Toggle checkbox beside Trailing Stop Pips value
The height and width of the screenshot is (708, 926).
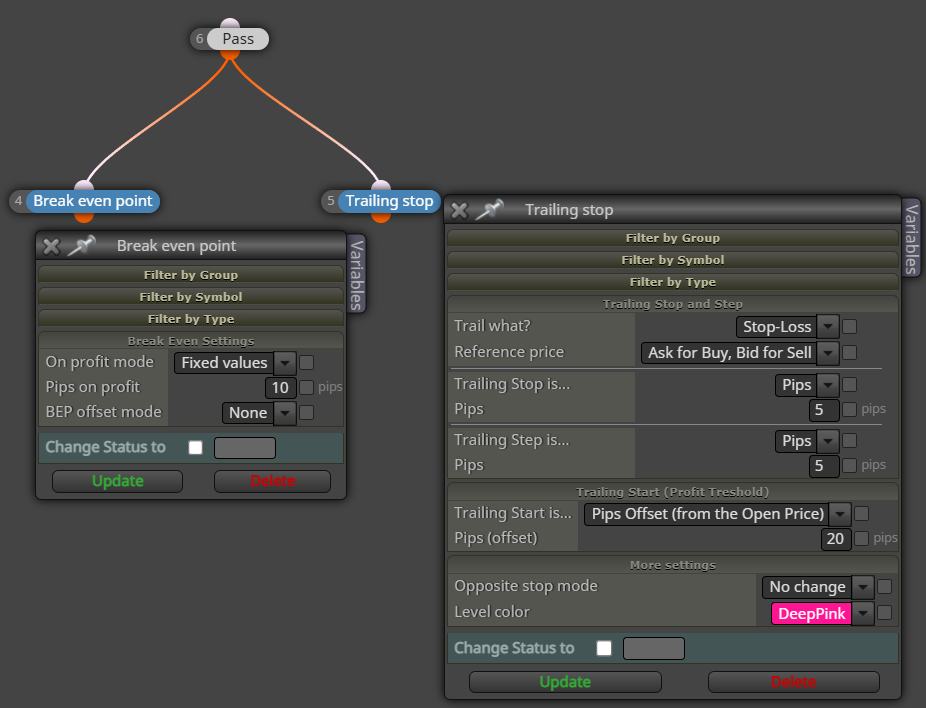[849, 409]
